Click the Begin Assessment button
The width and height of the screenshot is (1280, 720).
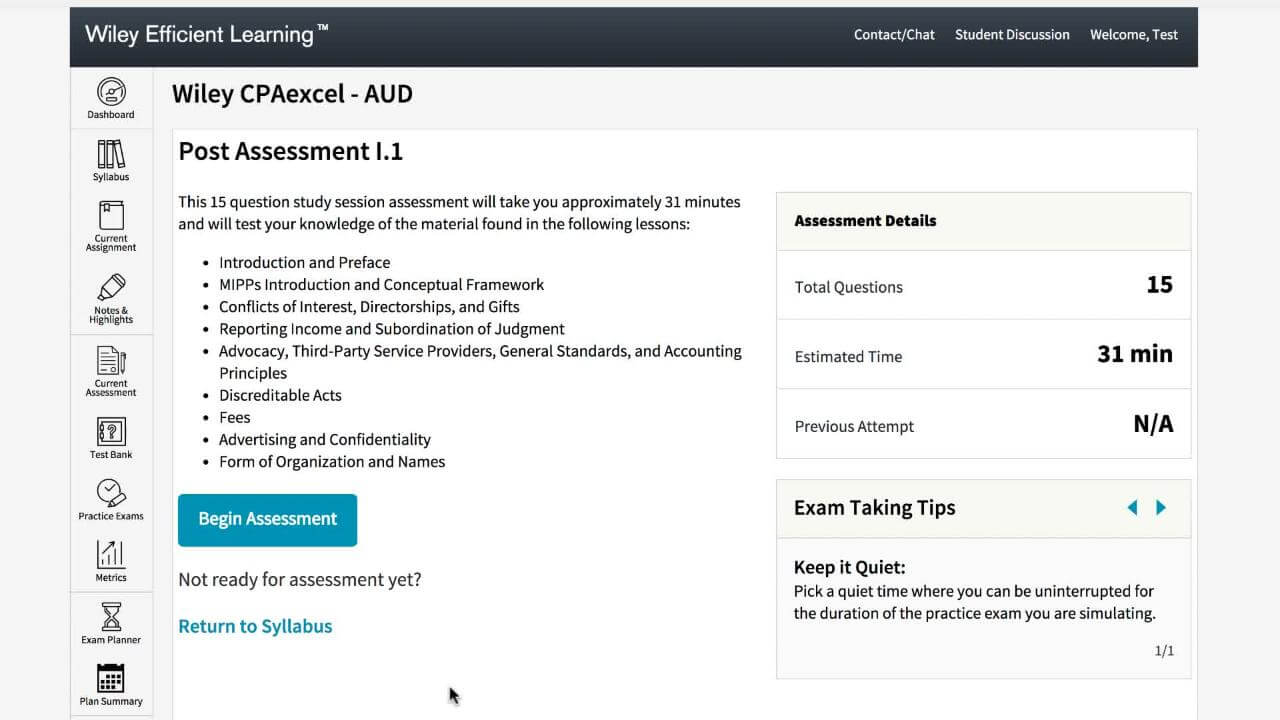(267, 520)
